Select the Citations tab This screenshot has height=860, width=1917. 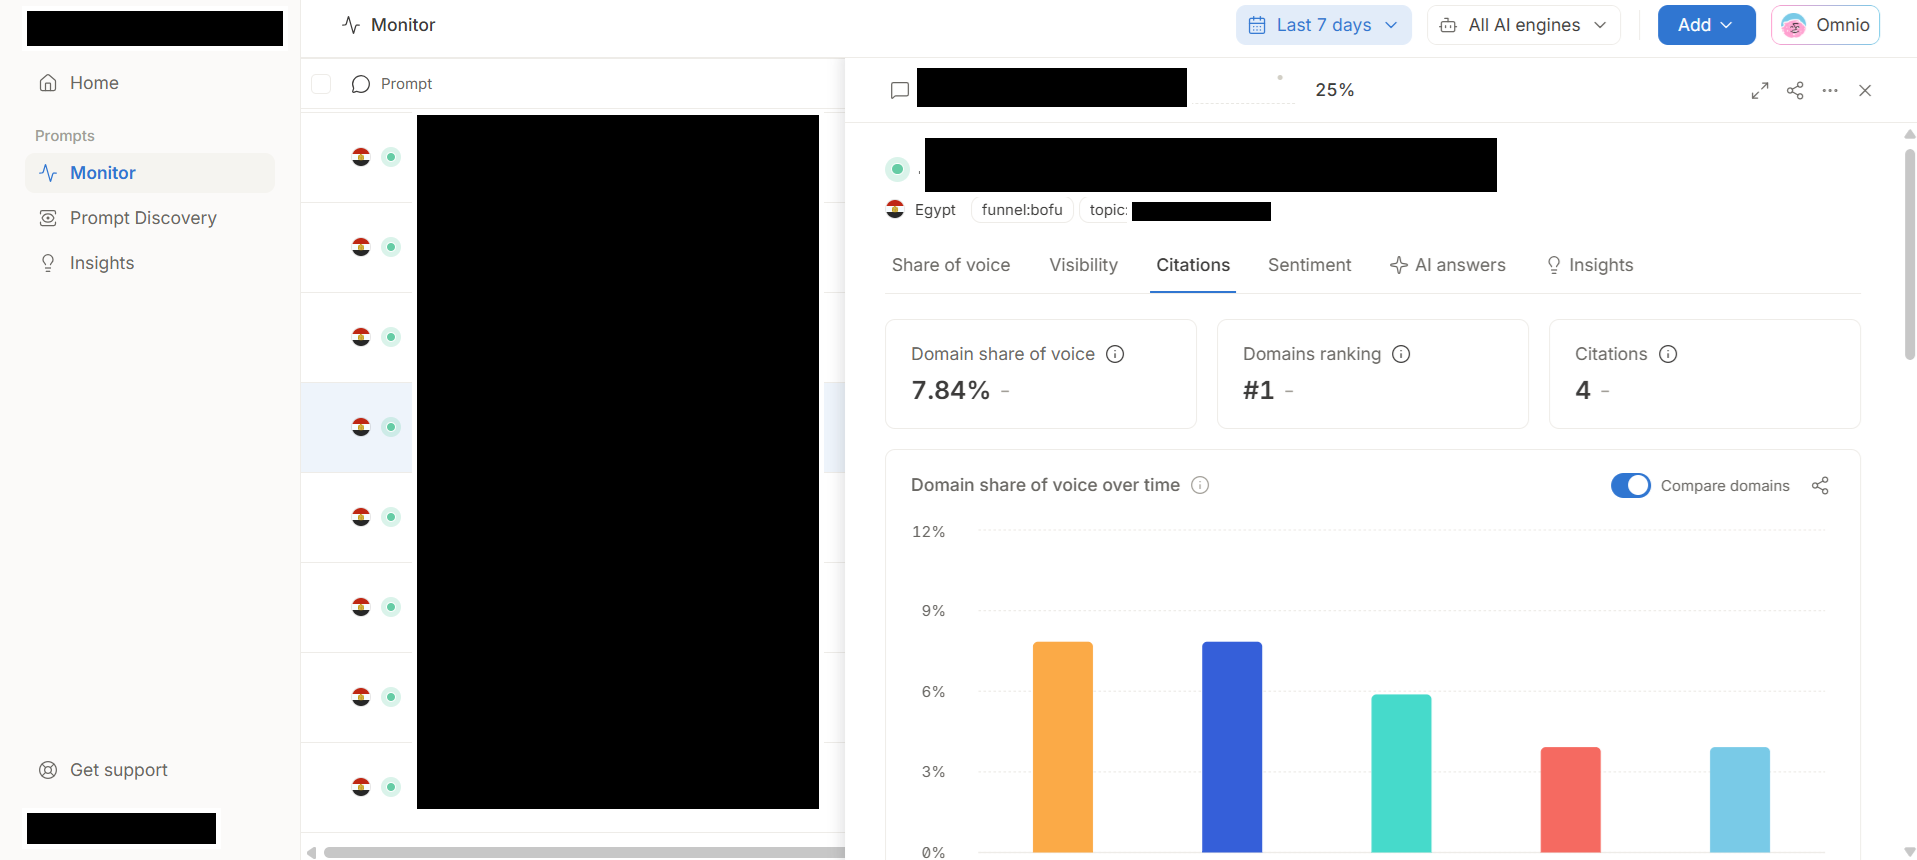(1193, 265)
